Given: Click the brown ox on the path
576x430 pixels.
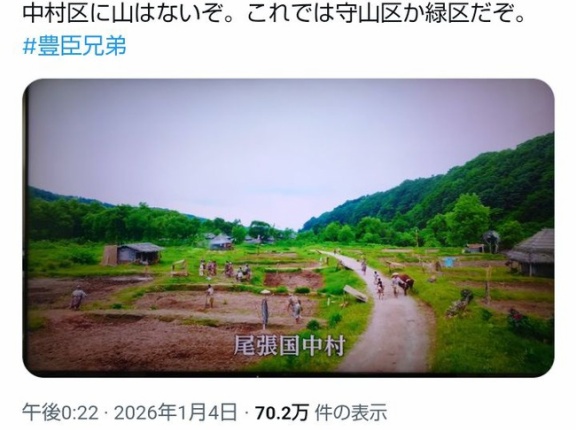Looking at the screenshot, I should tap(406, 283).
